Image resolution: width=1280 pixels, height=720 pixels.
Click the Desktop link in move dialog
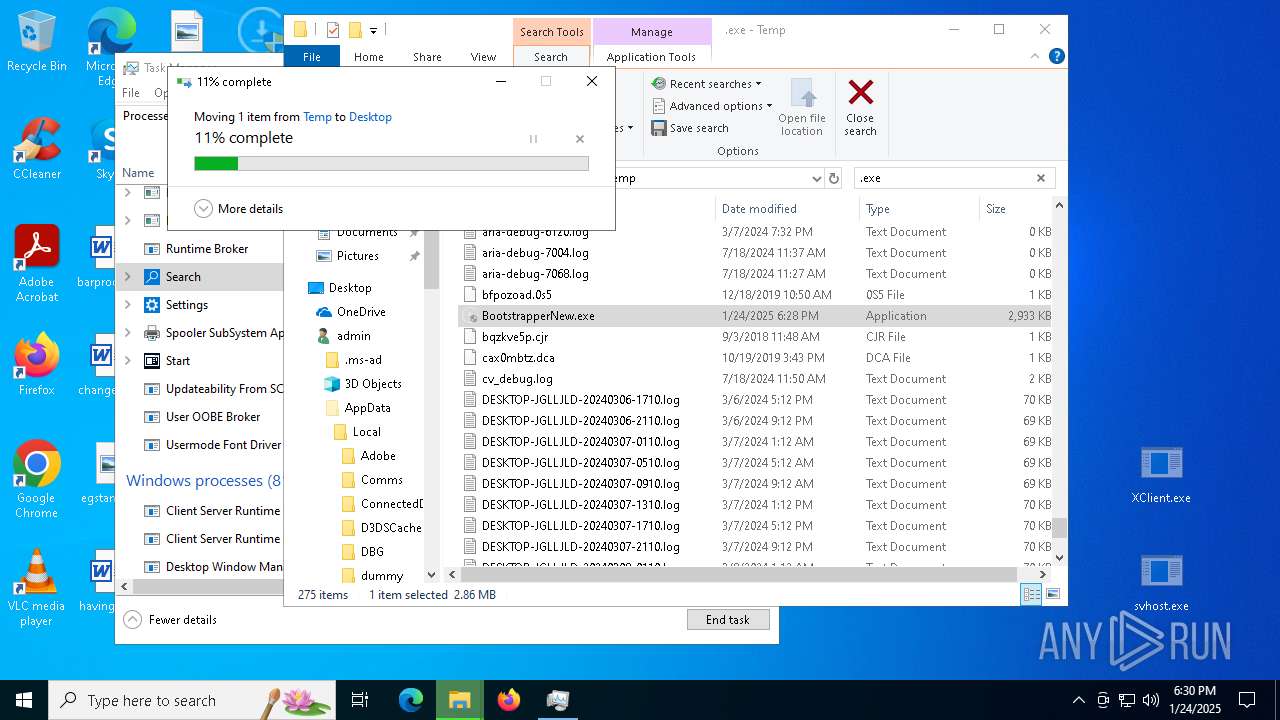coord(370,117)
